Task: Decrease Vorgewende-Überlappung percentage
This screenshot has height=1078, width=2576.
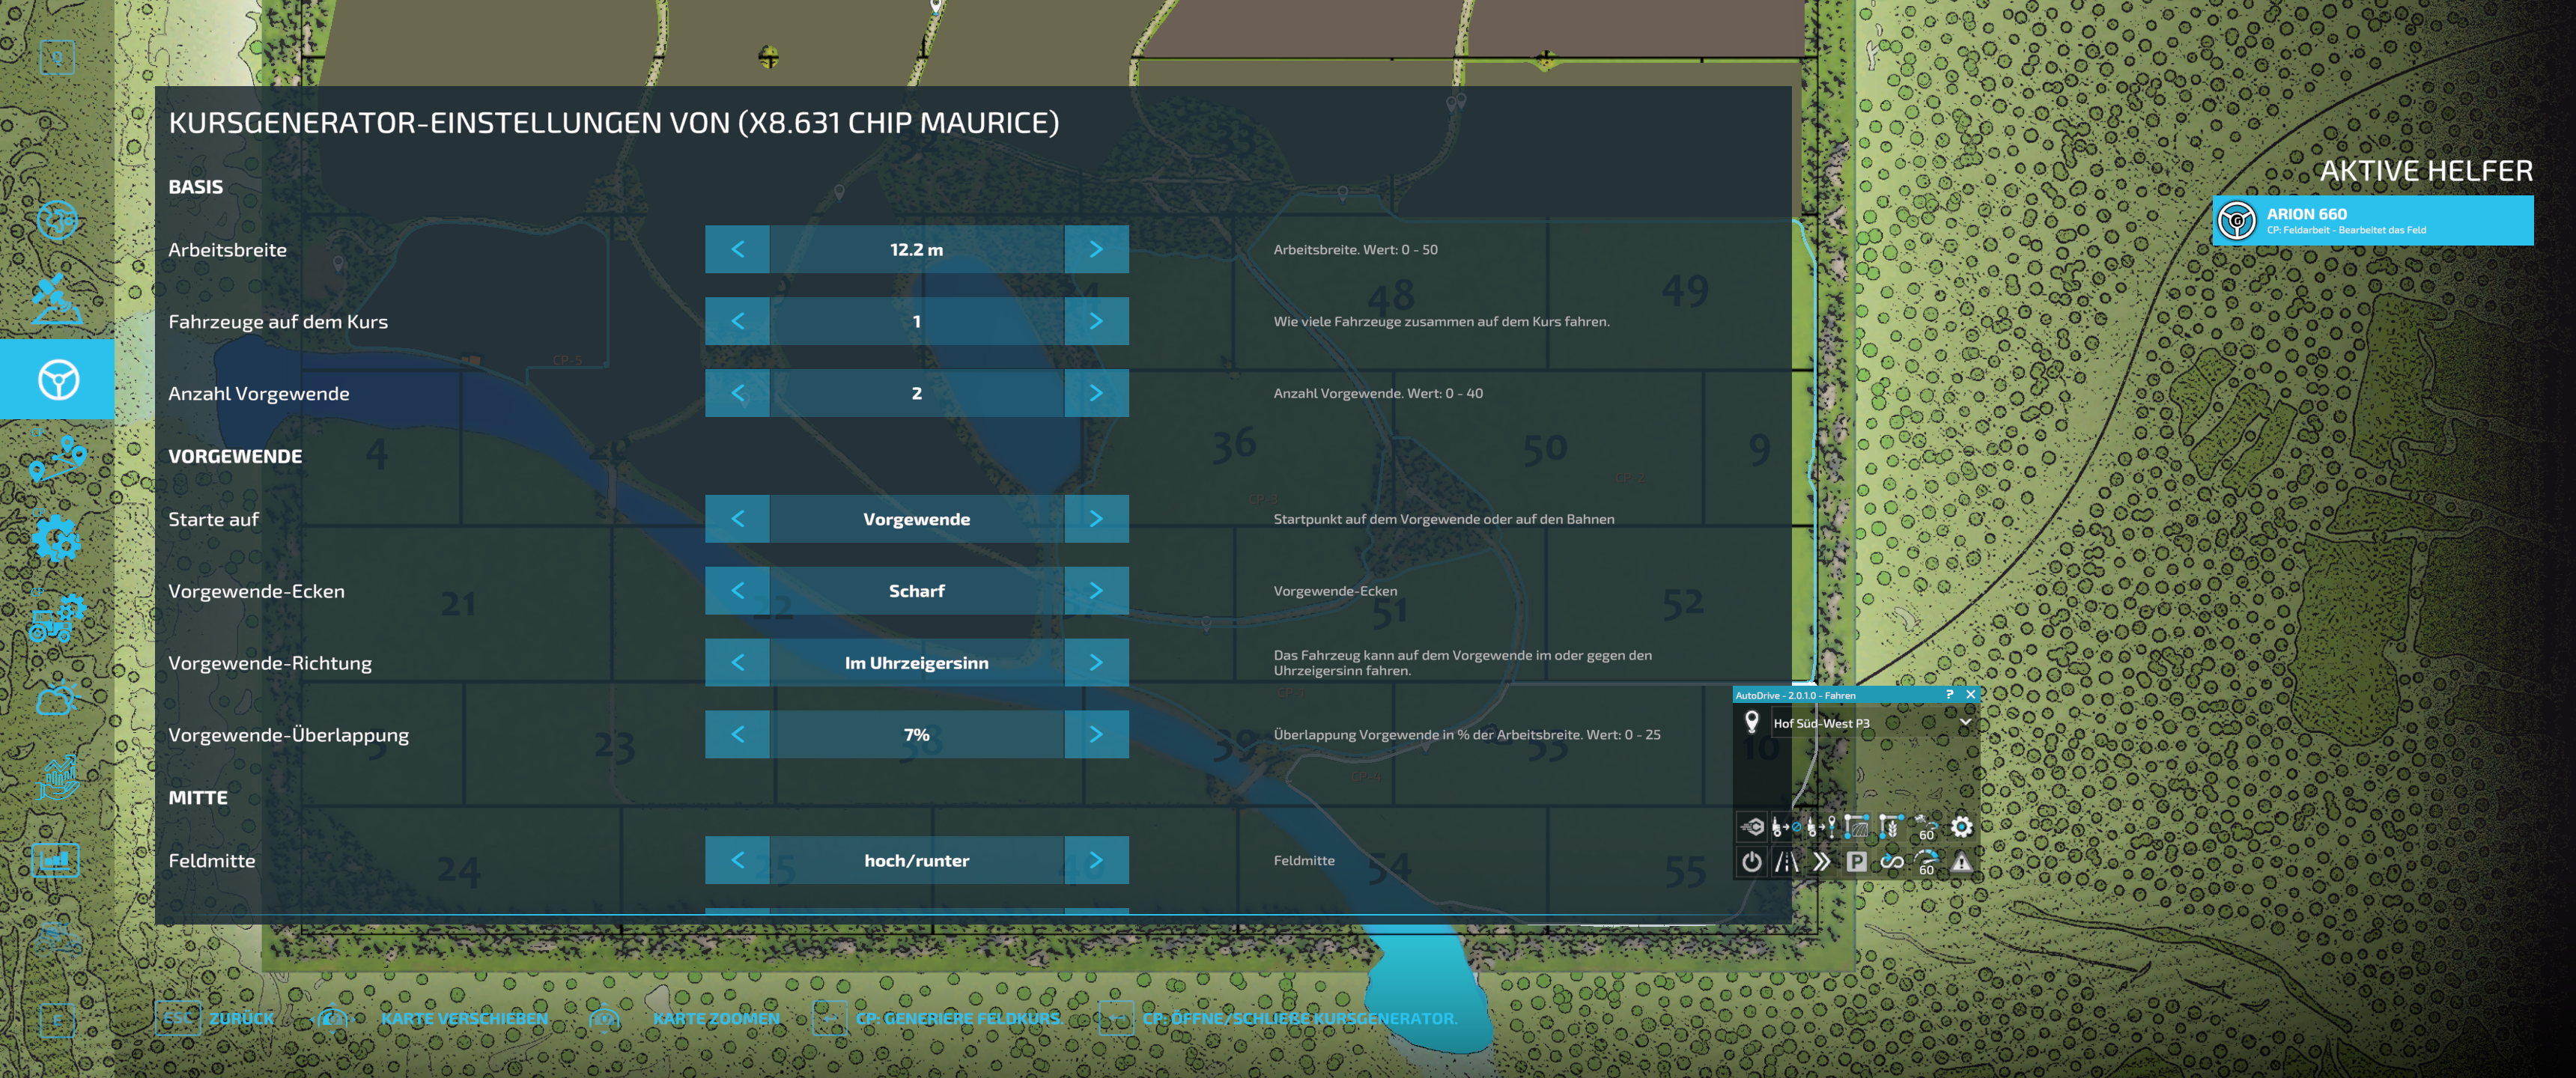Action: coord(738,735)
